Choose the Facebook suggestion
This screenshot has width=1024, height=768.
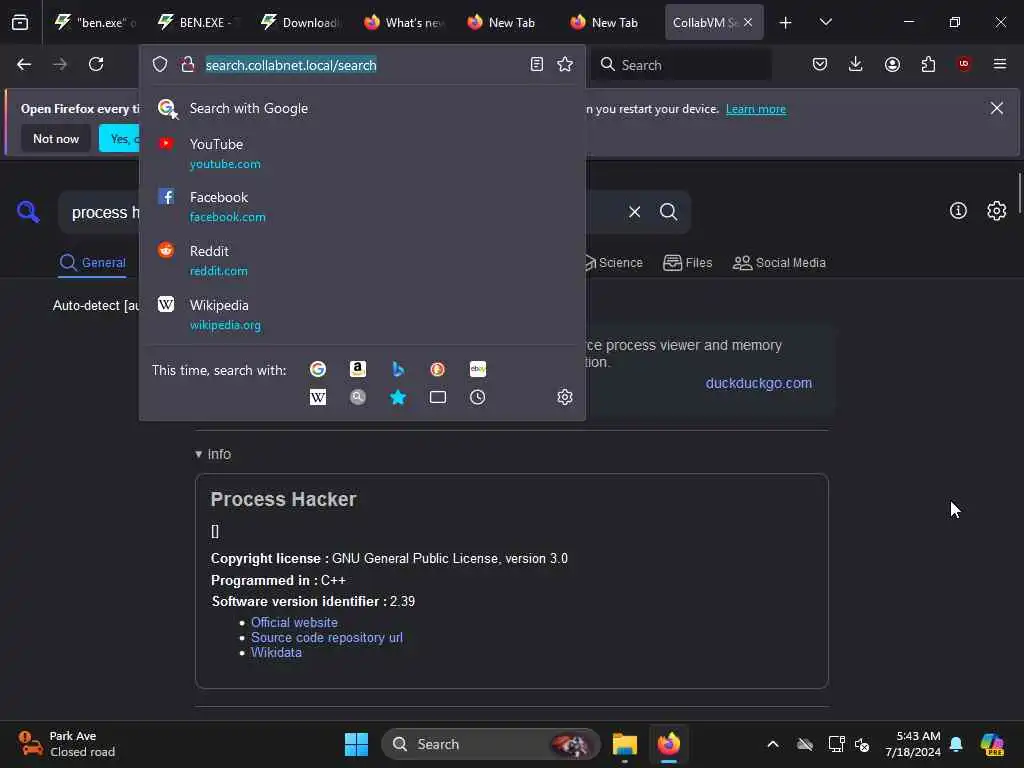pyautogui.click(x=362, y=206)
